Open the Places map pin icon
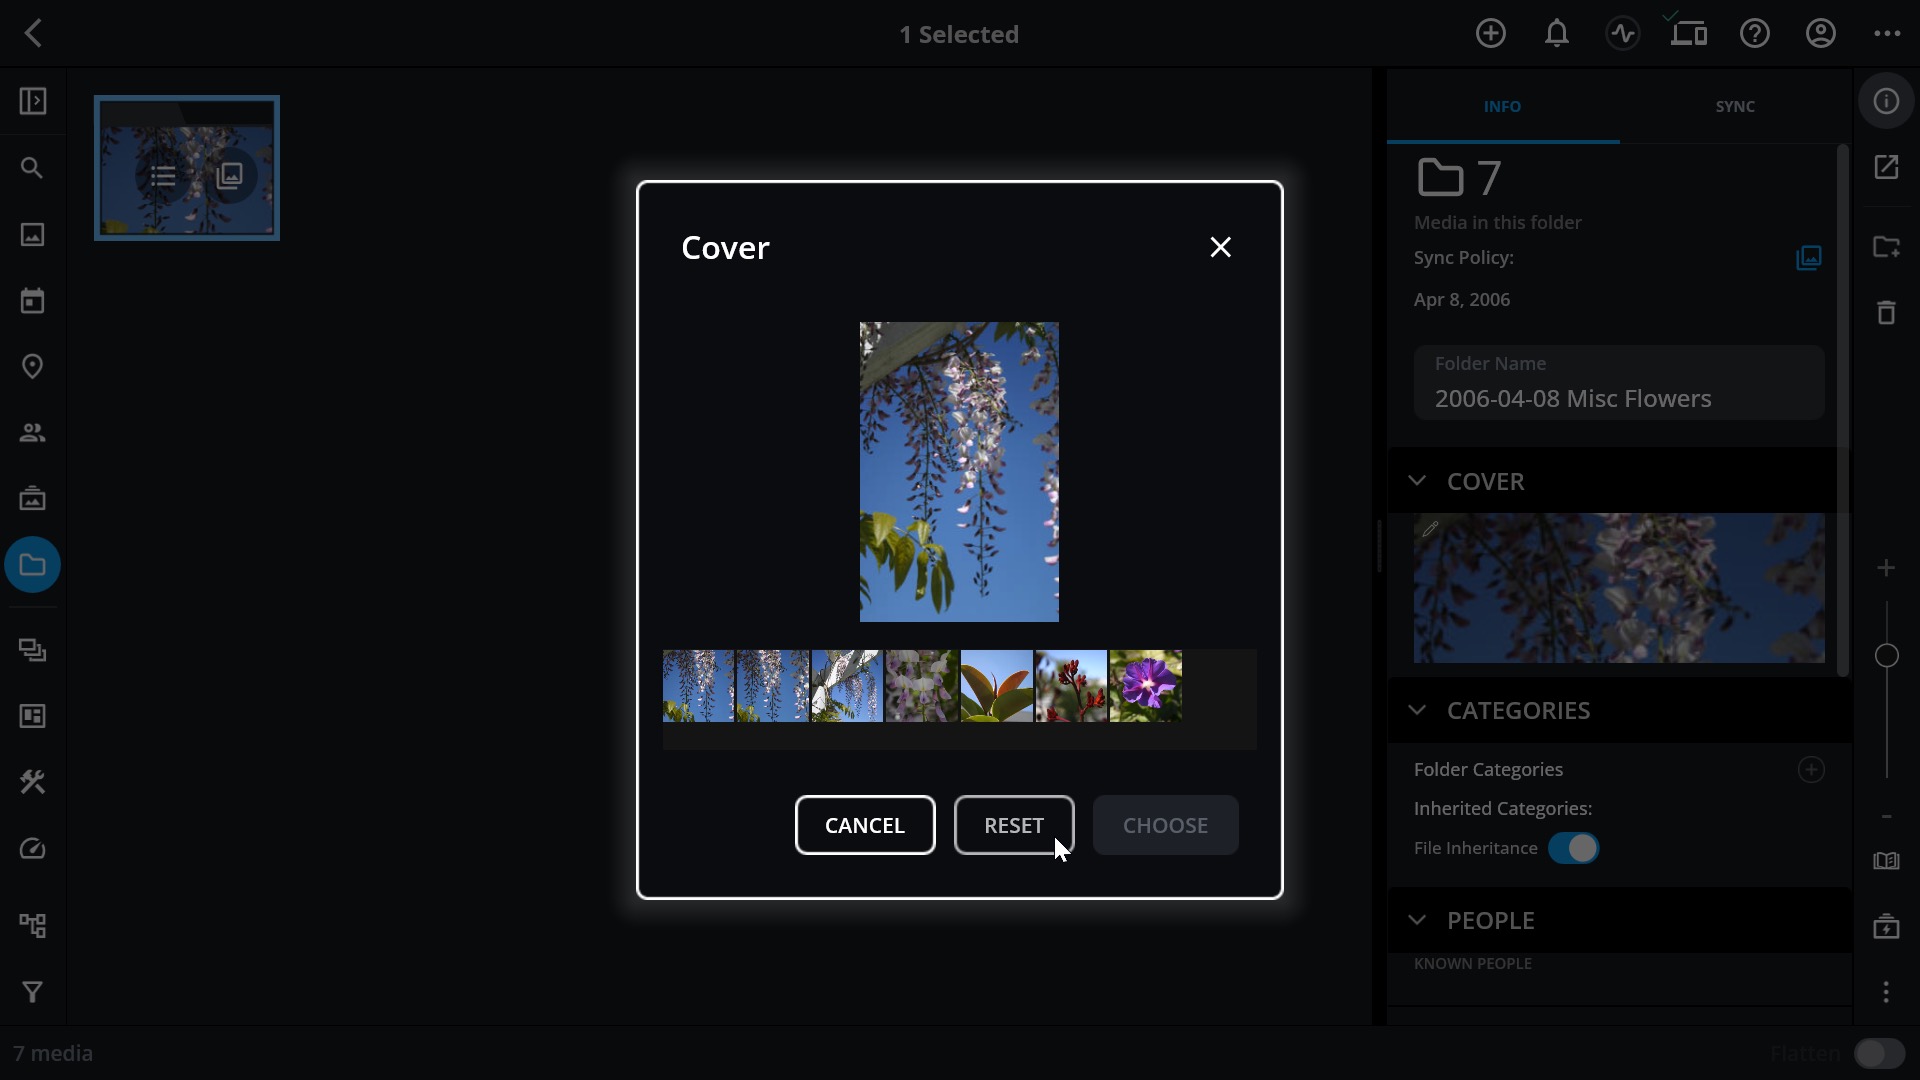Viewport: 1920px width, 1080px height. tap(33, 366)
